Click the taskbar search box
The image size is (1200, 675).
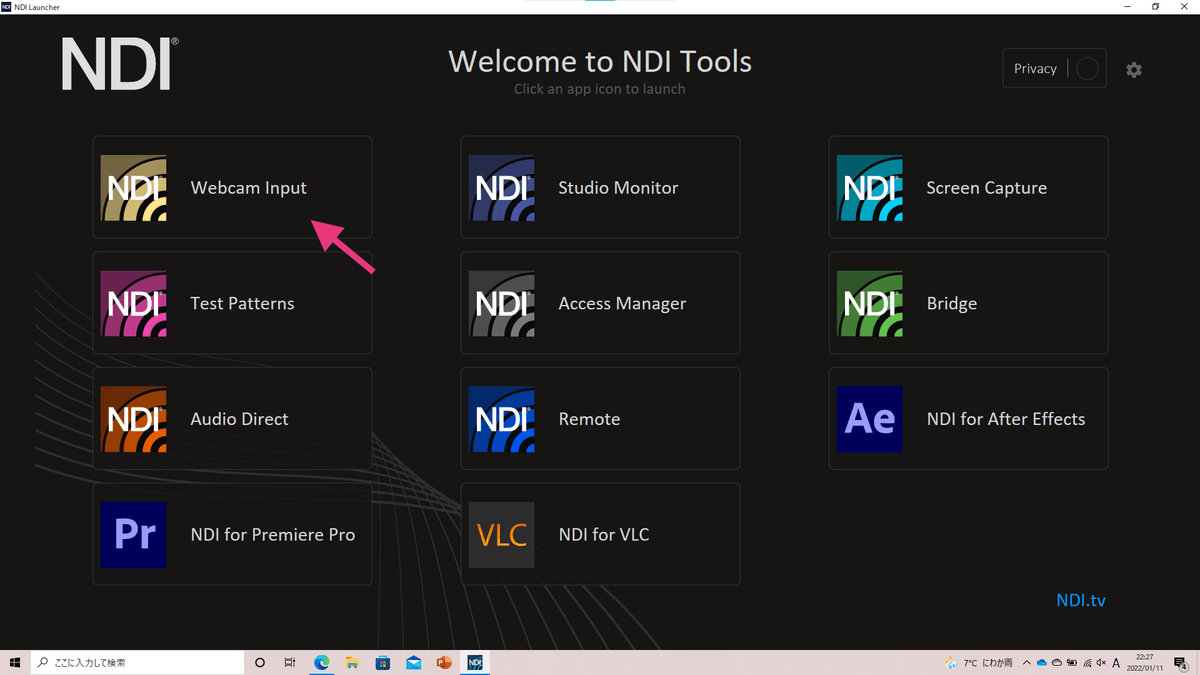(138, 662)
